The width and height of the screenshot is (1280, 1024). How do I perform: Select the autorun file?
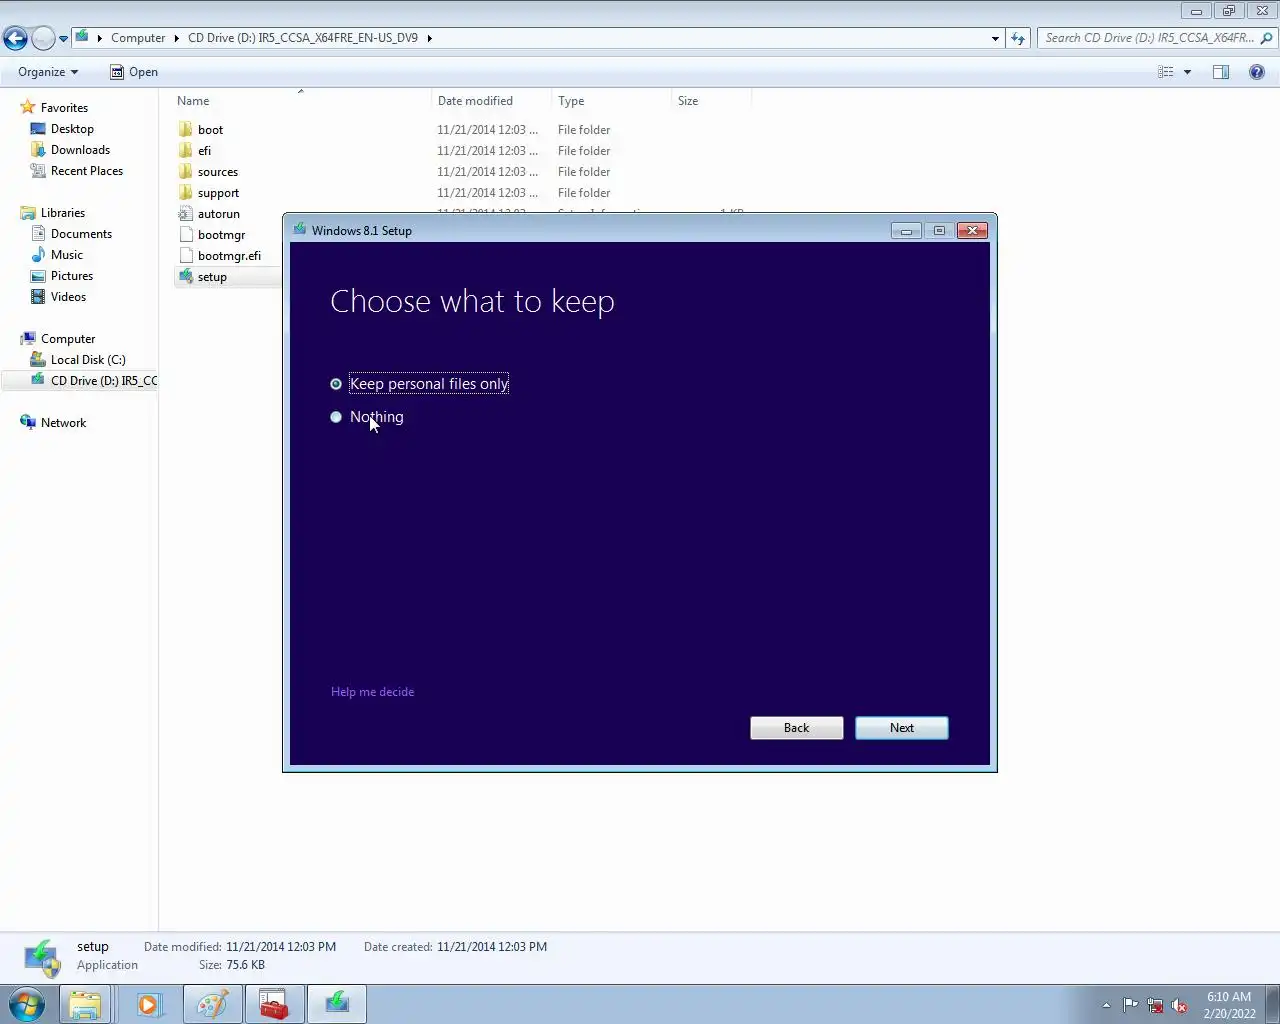tap(218, 214)
